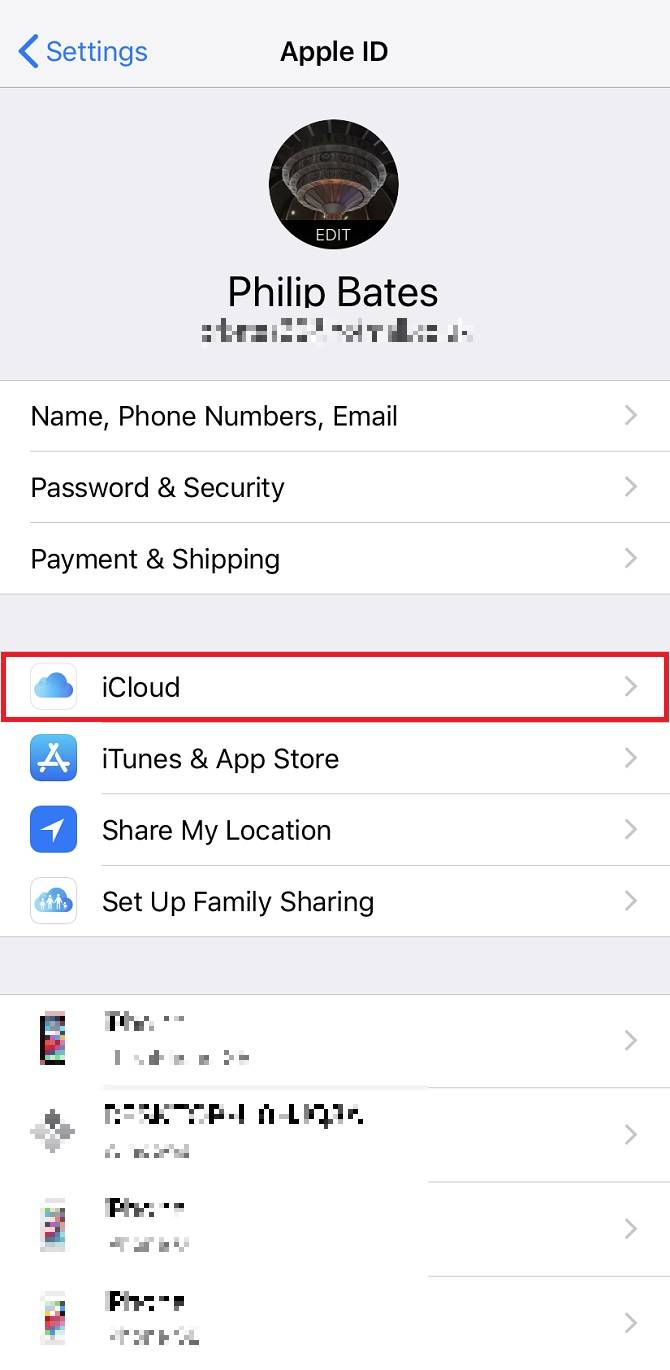
Task: Tap the Family Sharing cloud icon
Action: tap(54, 901)
